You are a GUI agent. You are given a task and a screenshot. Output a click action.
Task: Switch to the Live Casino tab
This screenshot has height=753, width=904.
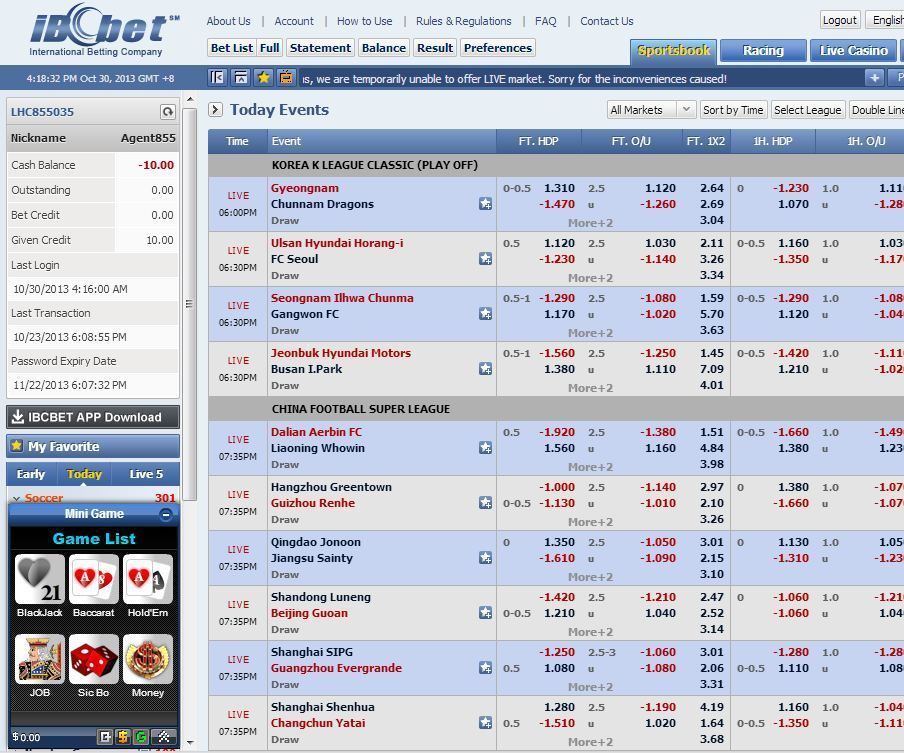coord(853,51)
